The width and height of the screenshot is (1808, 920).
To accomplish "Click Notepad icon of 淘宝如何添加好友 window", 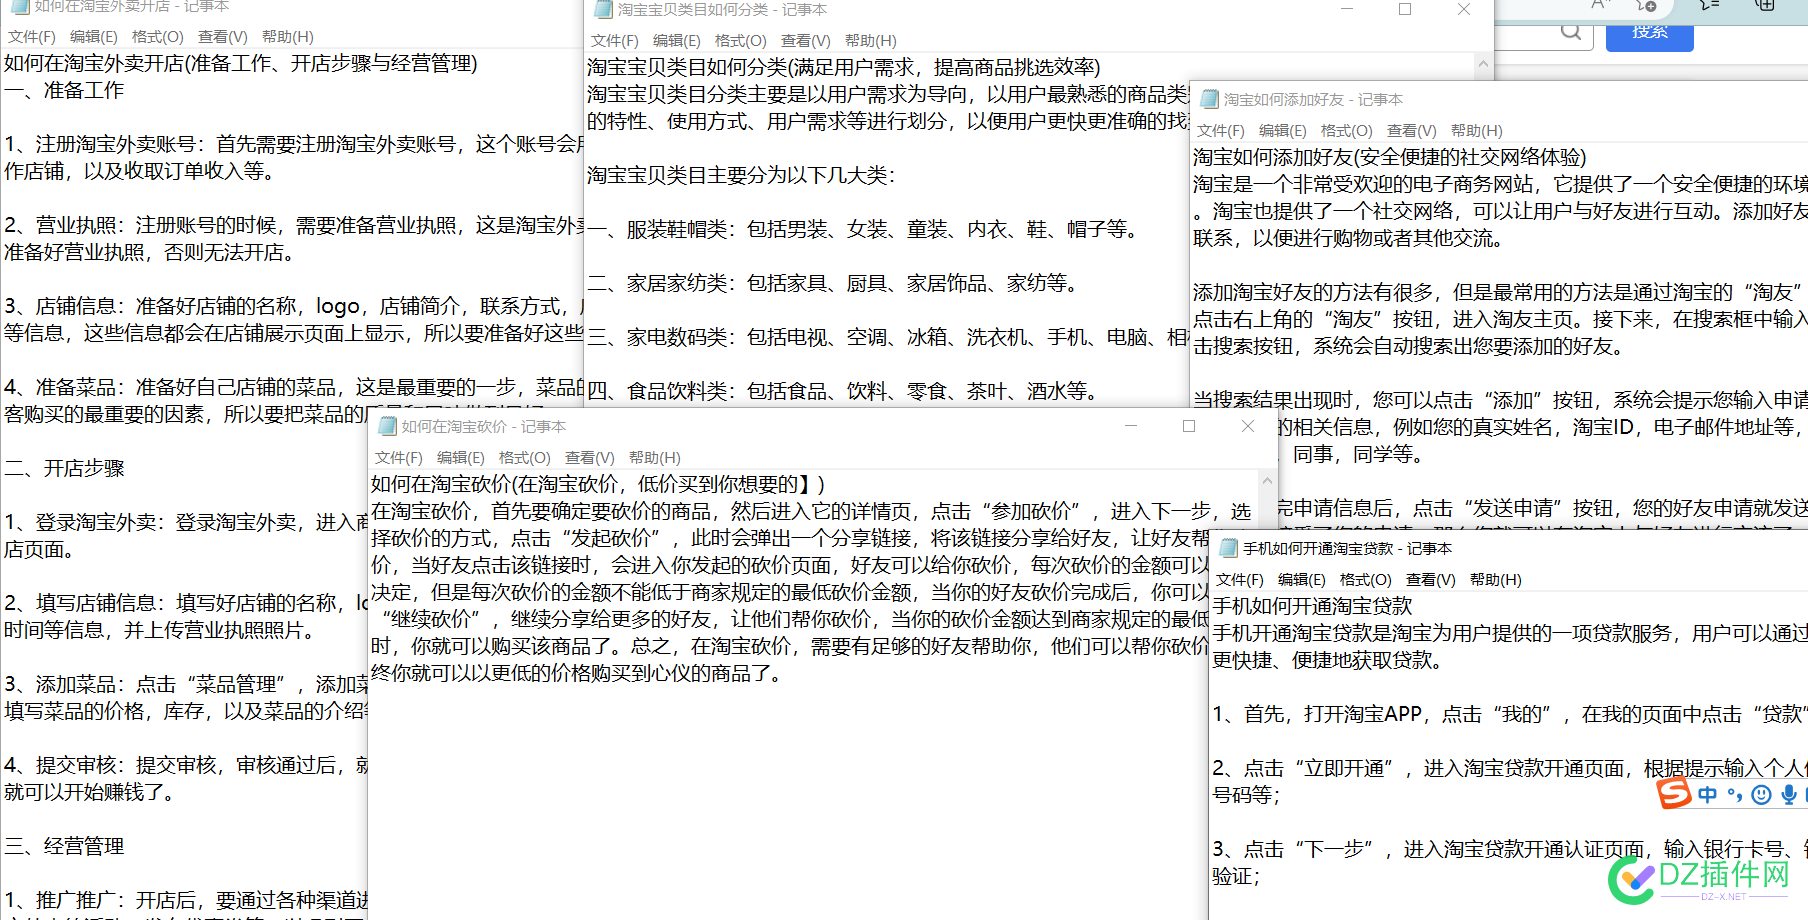I will pos(1209,99).
